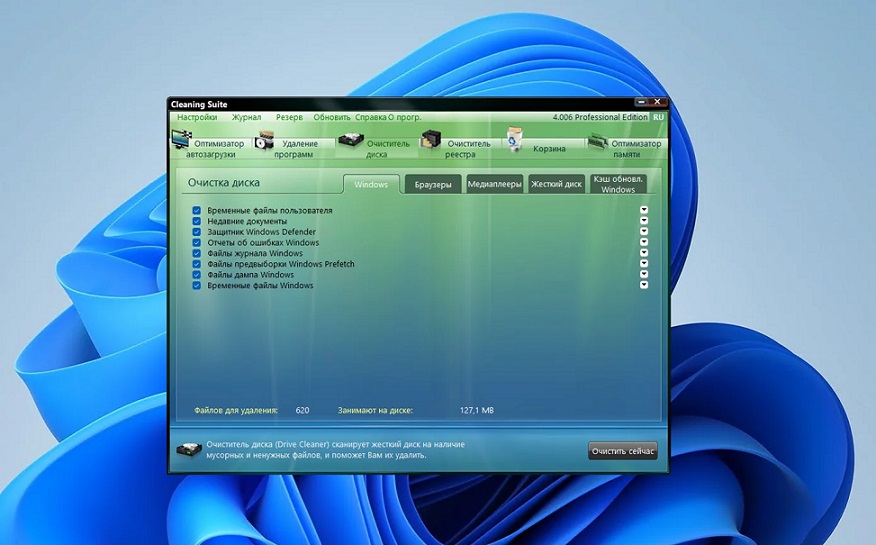This screenshot has height=545, width=876.
Task: Toggle the Защитник Windows Defender checkbox
Action: tap(197, 232)
